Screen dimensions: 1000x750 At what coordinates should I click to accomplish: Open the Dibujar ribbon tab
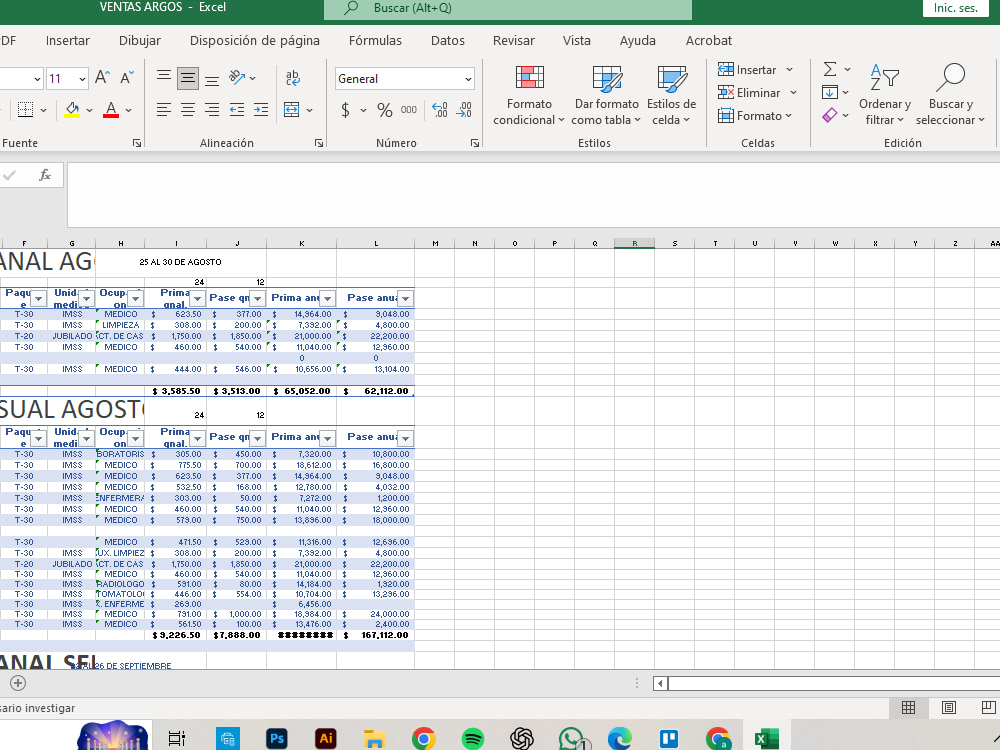140,40
